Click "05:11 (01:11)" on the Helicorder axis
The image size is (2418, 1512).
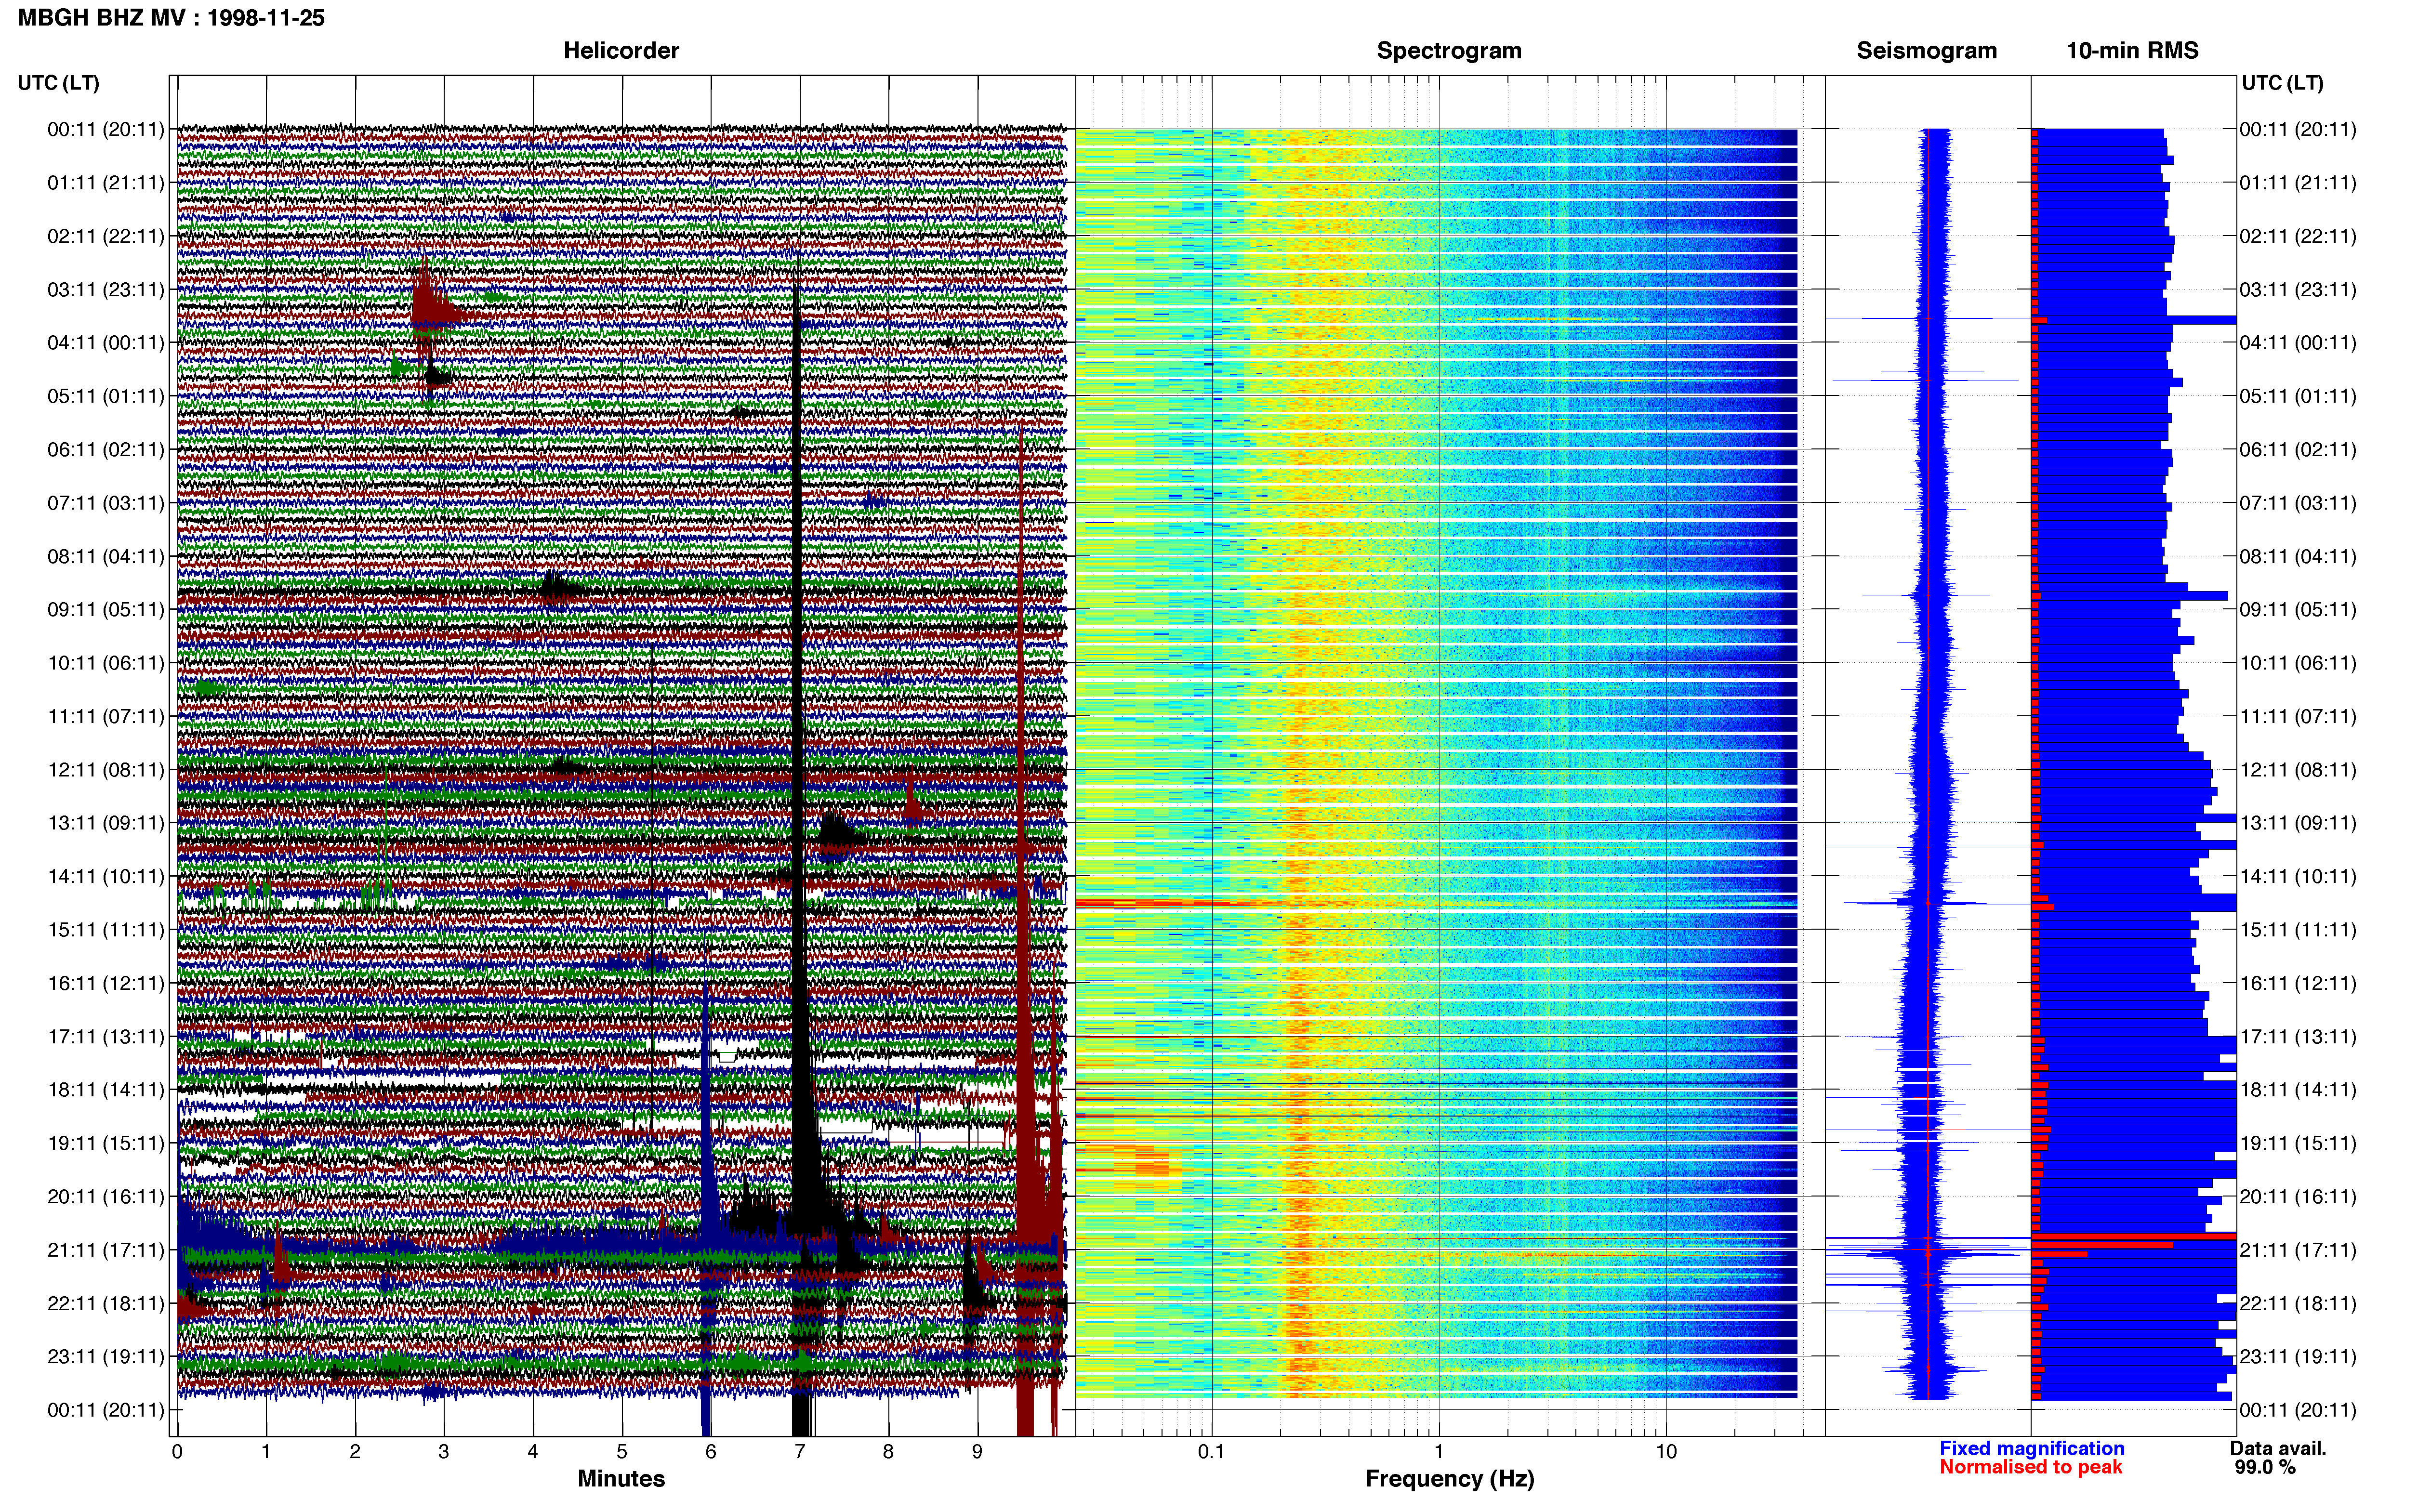[106, 396]
